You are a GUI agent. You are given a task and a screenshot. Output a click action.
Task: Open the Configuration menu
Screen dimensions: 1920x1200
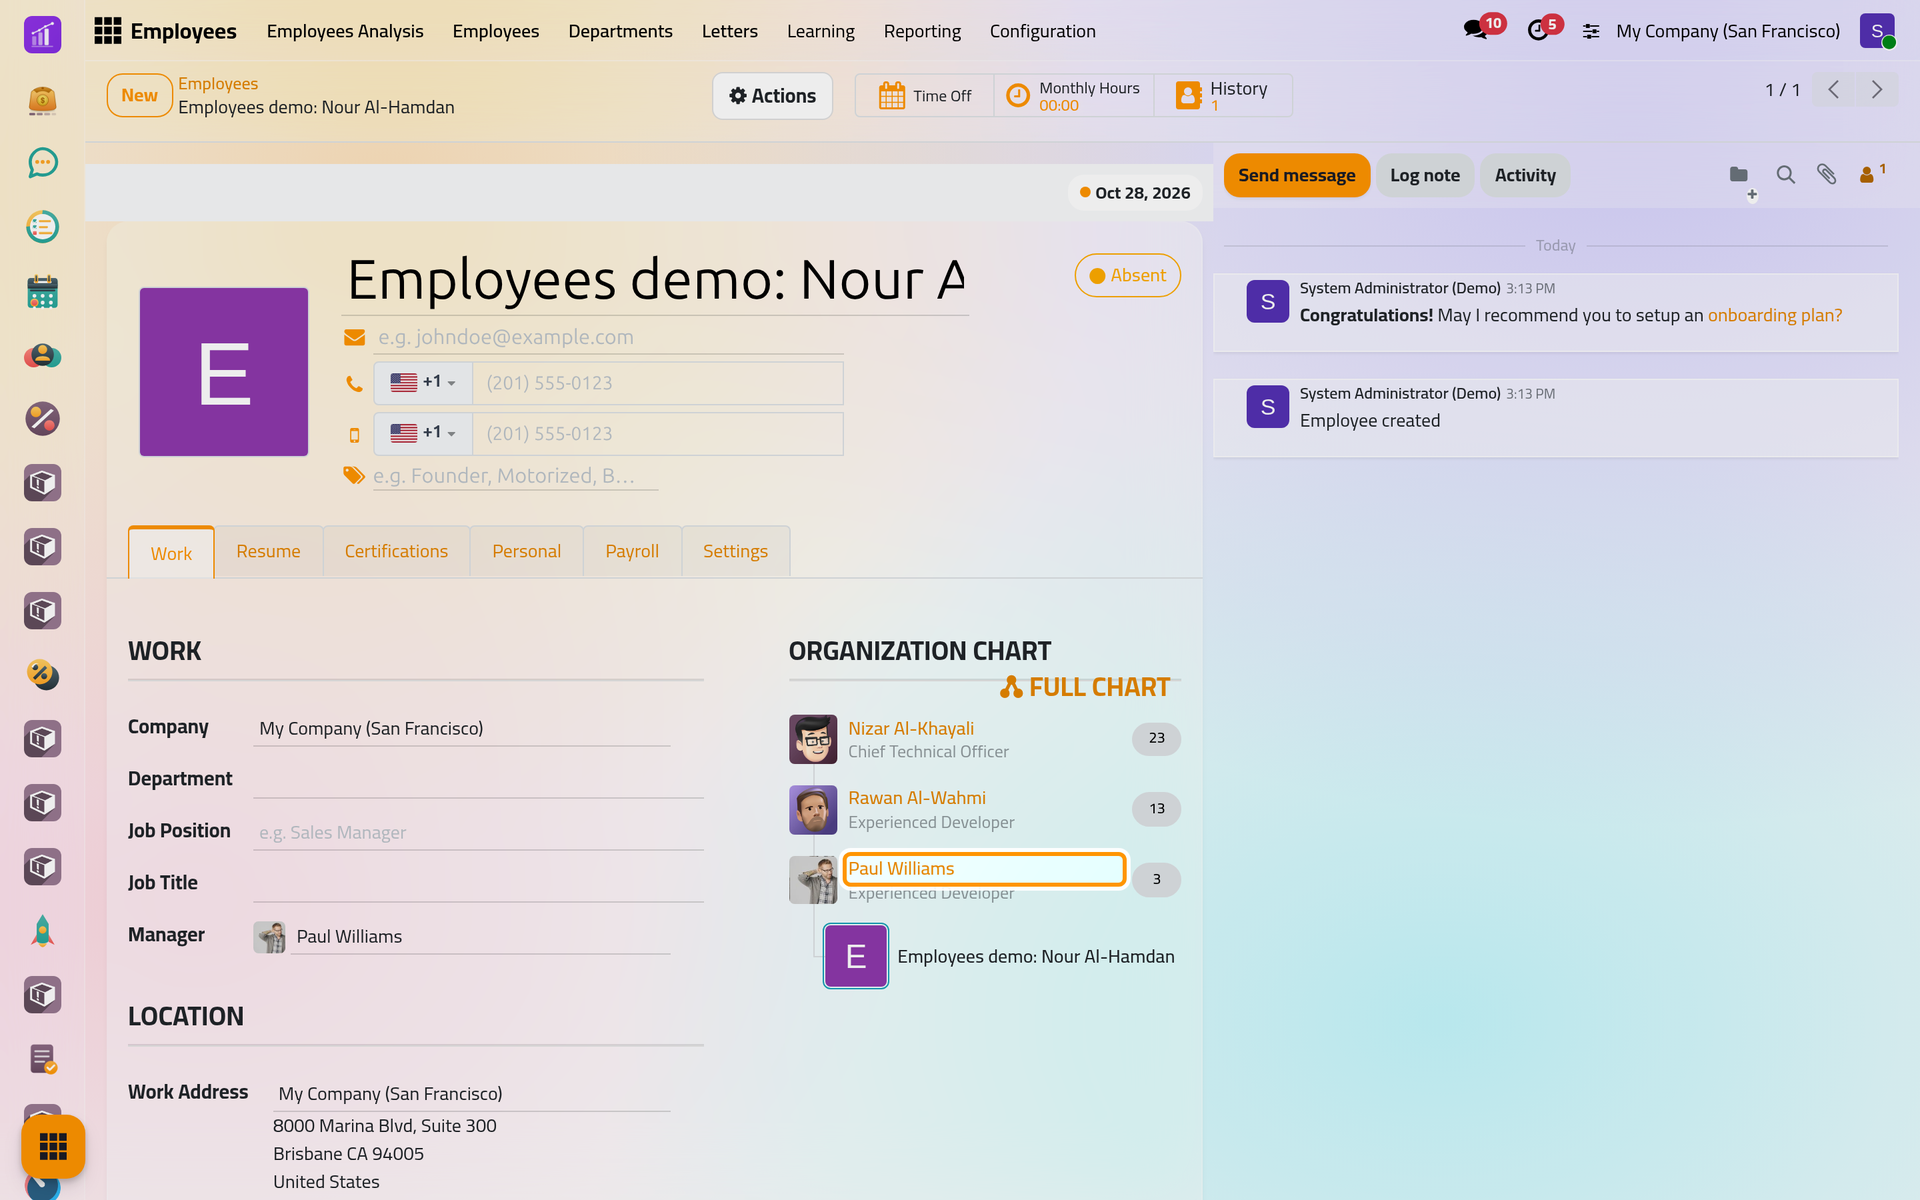1042,31
